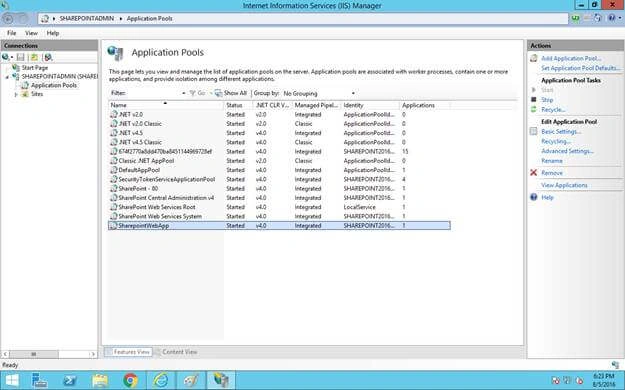Click the Rename action link
This screenshot has height=390, width=625.
552,161
